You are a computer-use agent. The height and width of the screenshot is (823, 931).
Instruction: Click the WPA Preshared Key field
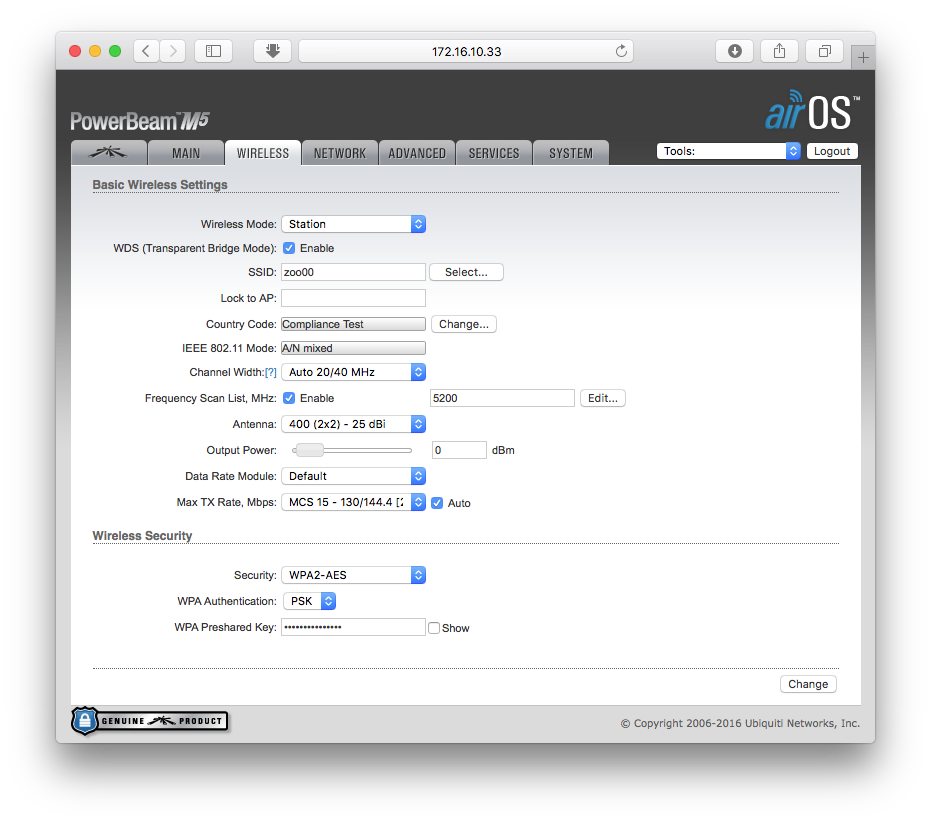[353, 627]
